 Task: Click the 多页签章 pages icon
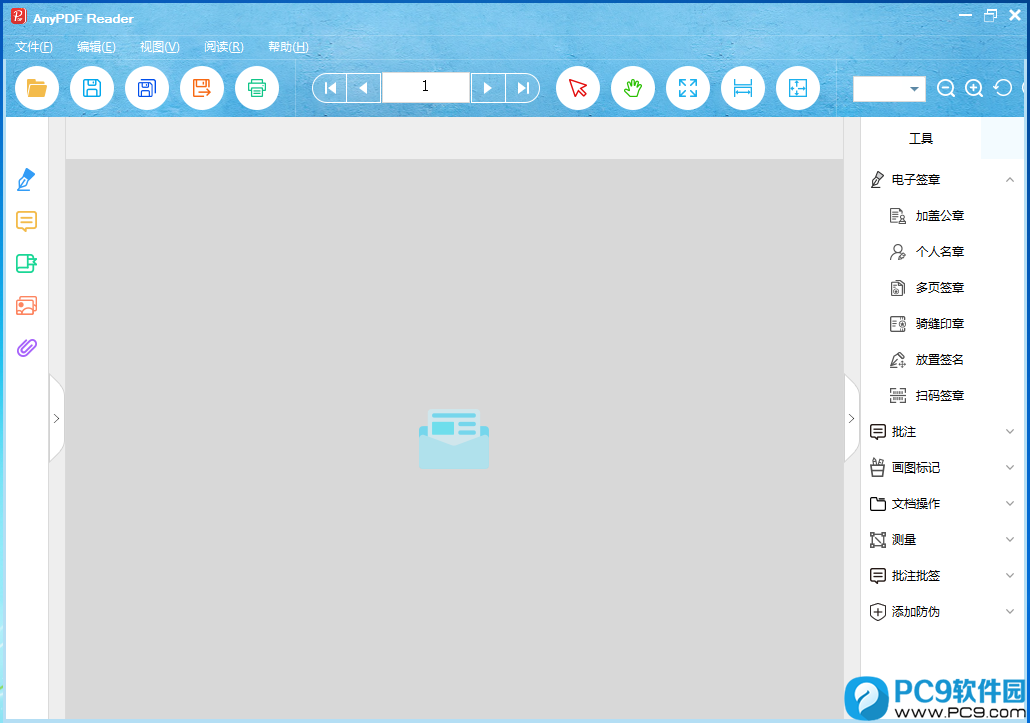coord(897,288)
